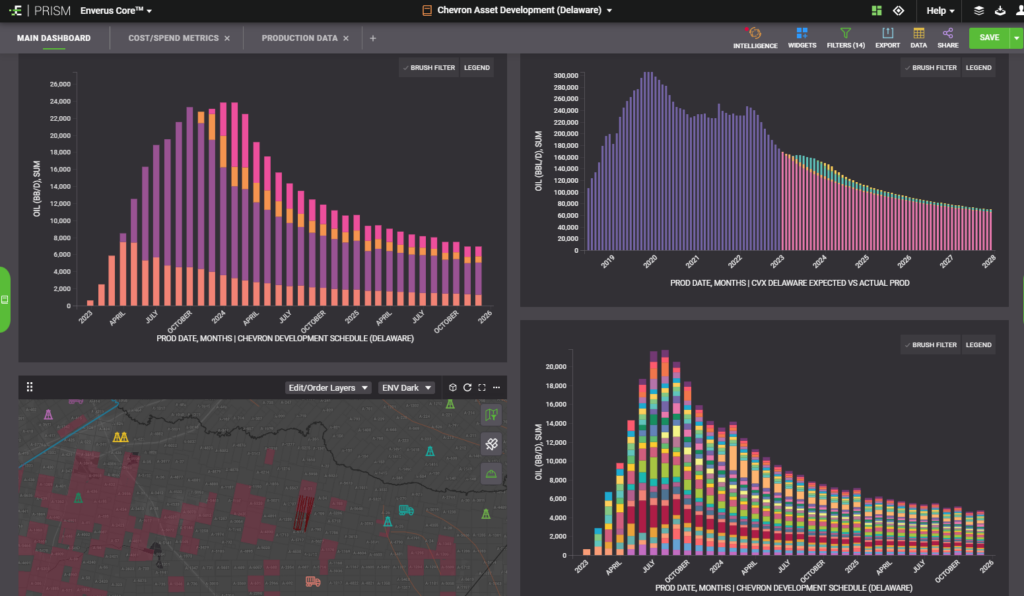
Task: Open the Intelligence panel icon
Action: click(x=755, y=33)
